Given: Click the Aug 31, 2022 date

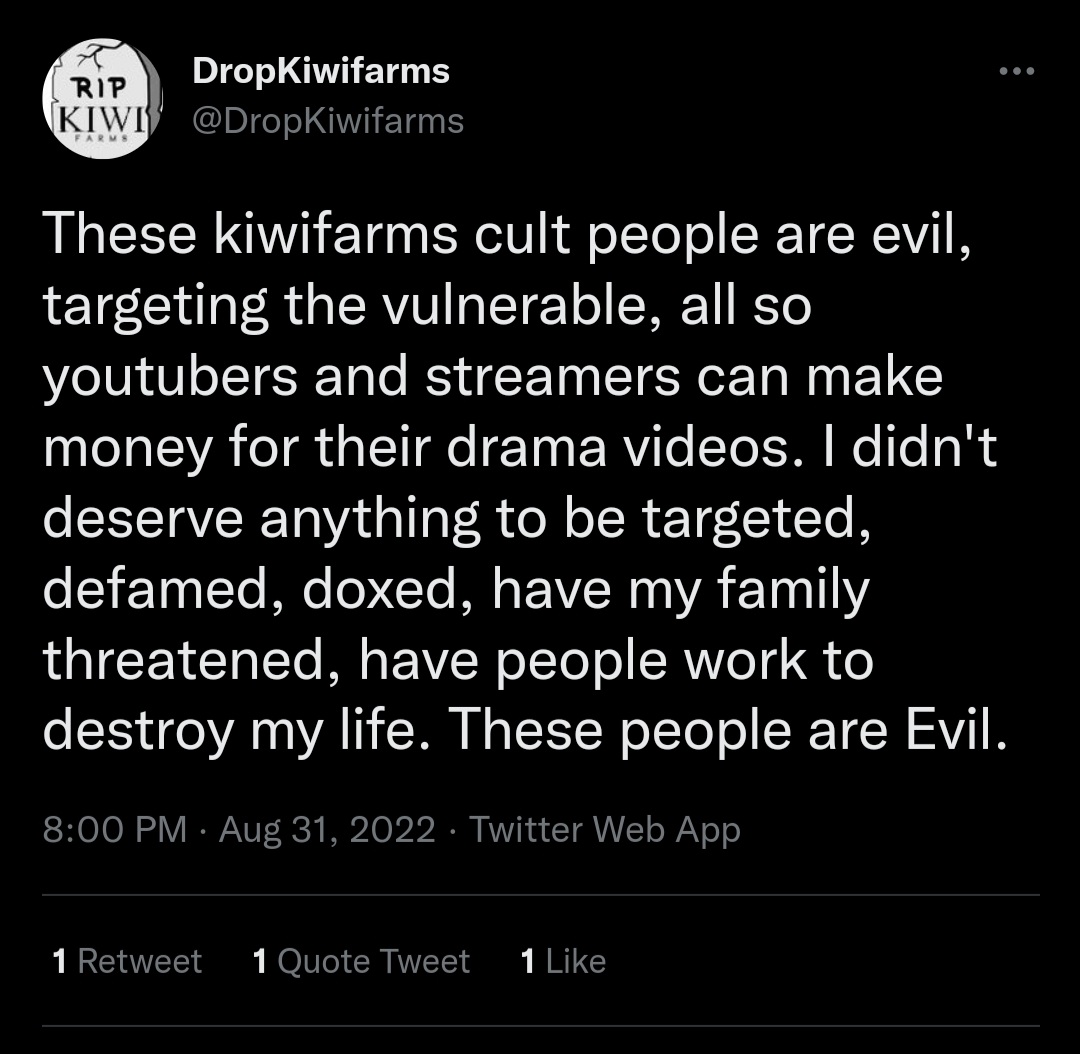Looking at the screenshot, I should (x=327, y=830).
